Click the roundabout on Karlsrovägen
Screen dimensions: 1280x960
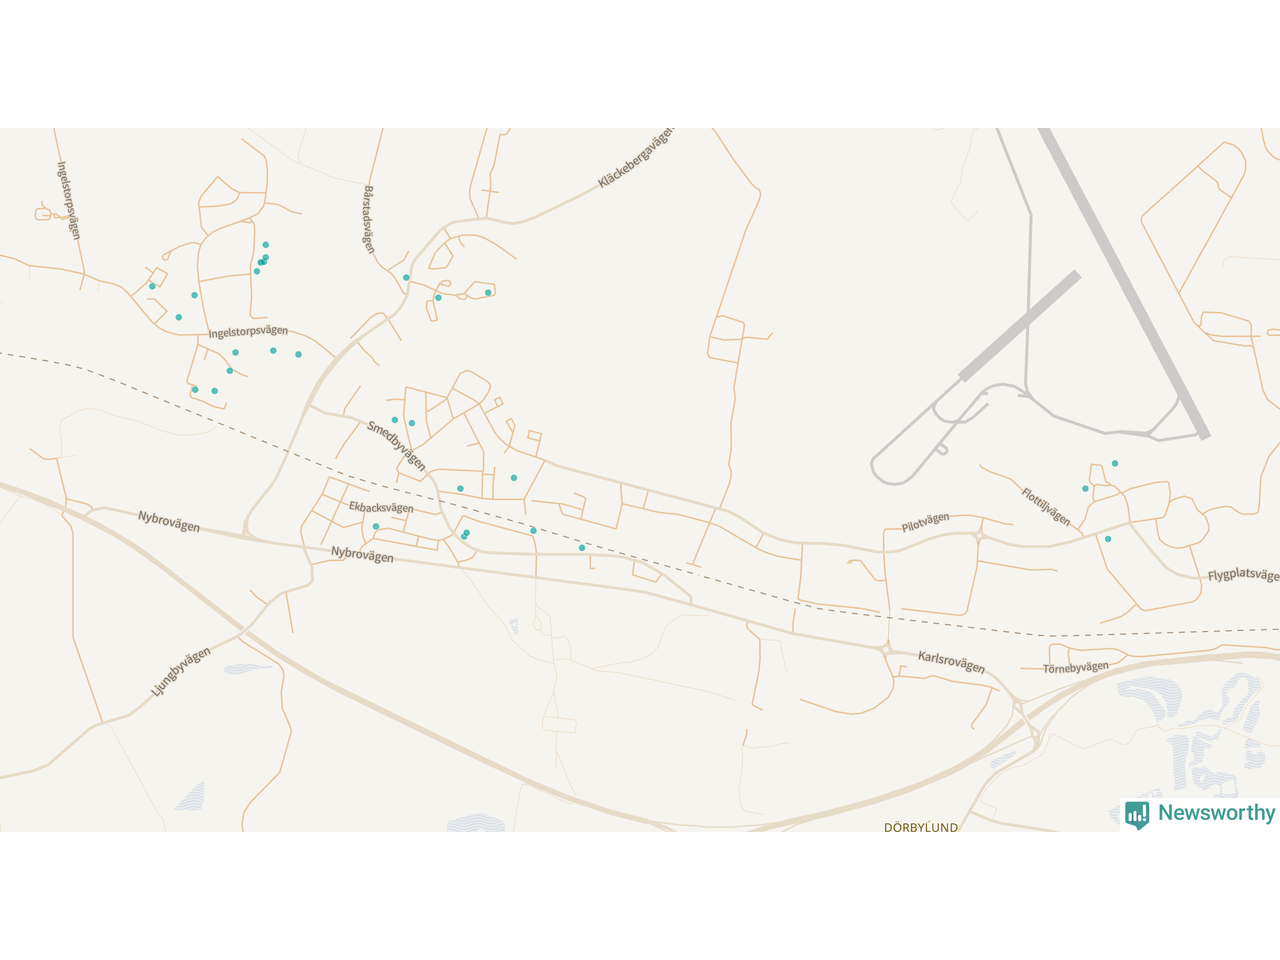click(886, 650)
